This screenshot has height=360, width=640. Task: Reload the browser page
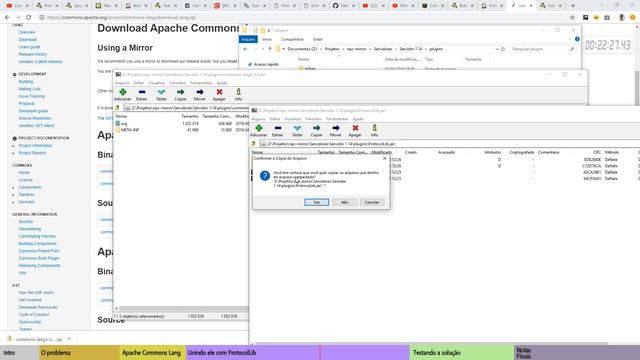click(x=29, y=18)
